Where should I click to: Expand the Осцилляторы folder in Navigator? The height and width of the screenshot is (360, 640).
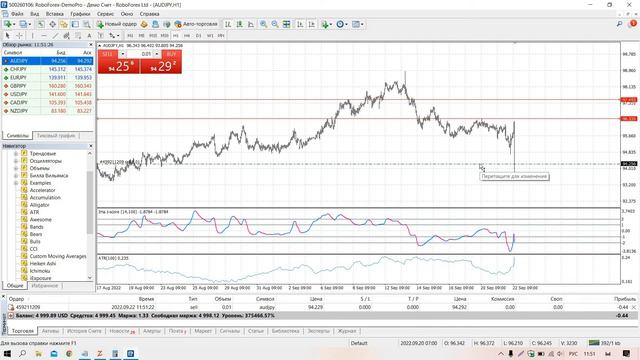(x=16, y=161)
